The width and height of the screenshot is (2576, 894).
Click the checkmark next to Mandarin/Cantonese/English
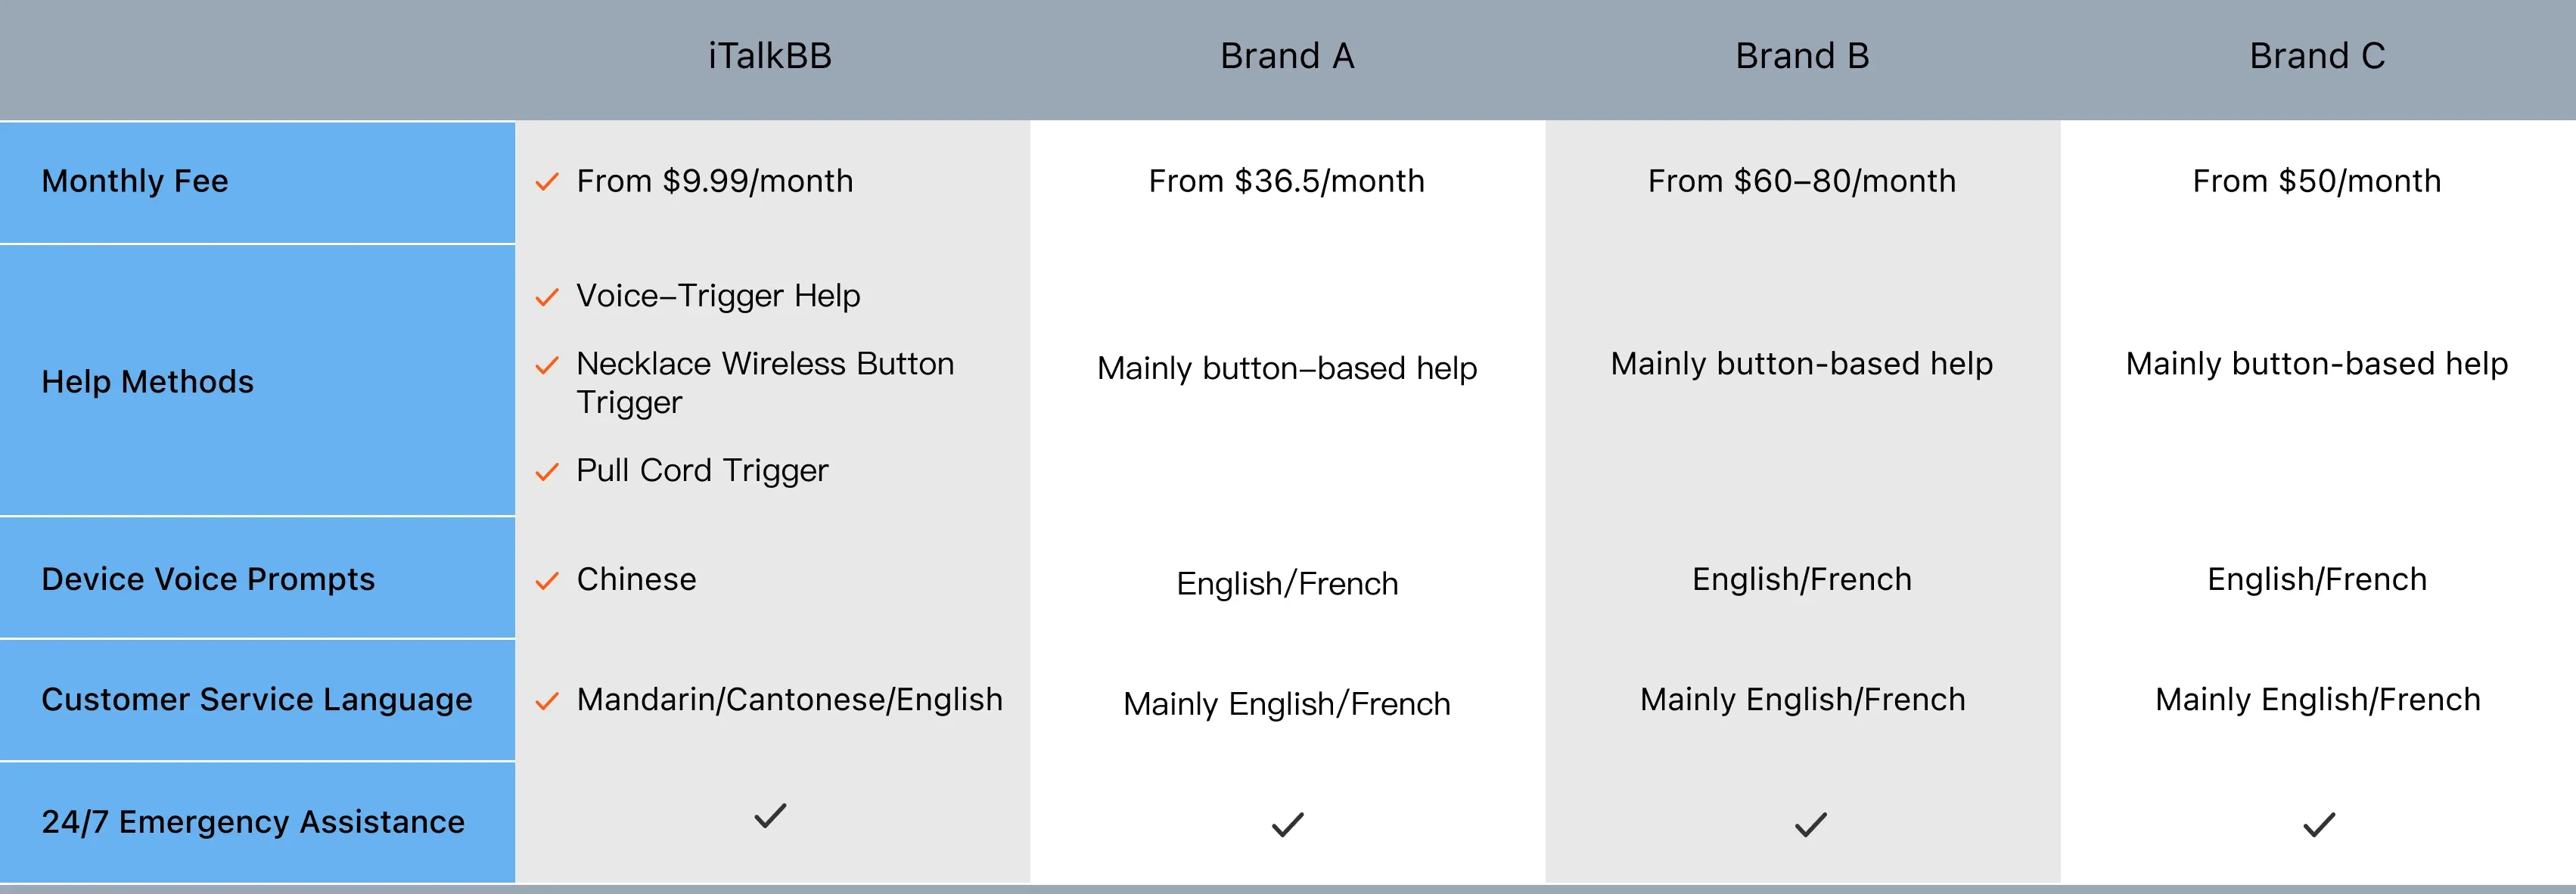coord(546,701)
